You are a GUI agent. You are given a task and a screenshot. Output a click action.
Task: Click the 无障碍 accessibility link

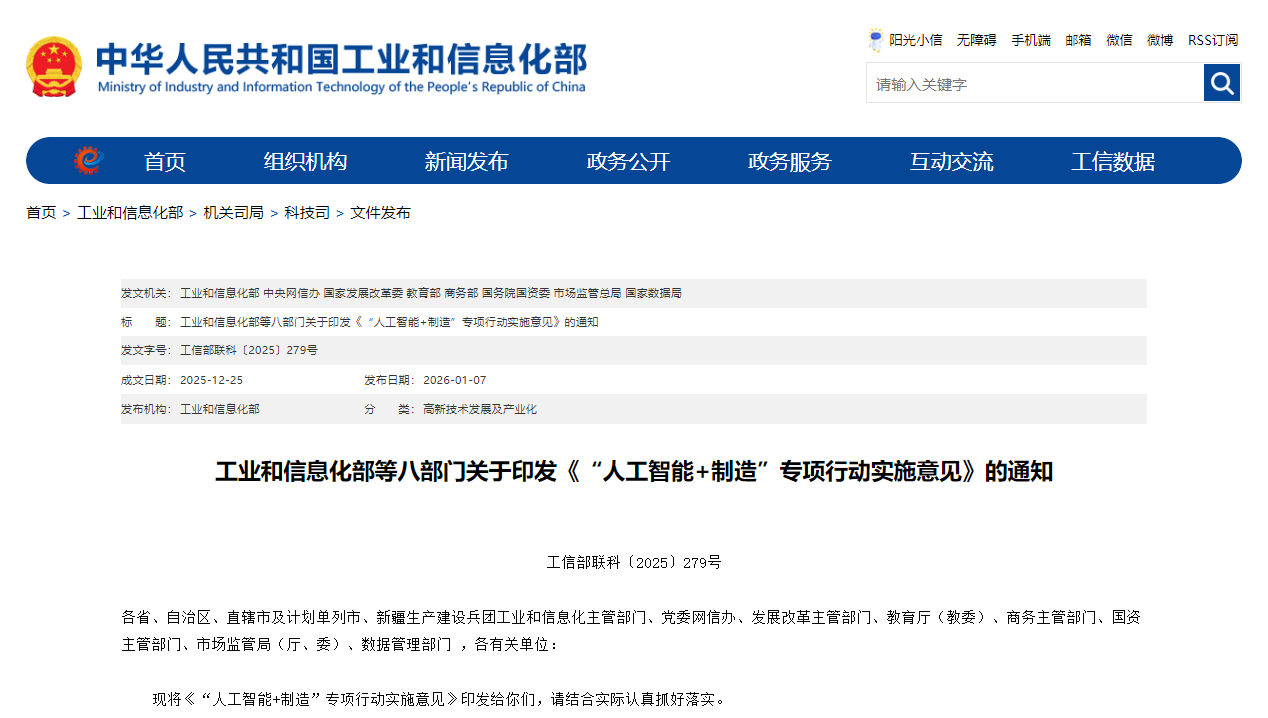pyautogui.click(x=976, y=40)
